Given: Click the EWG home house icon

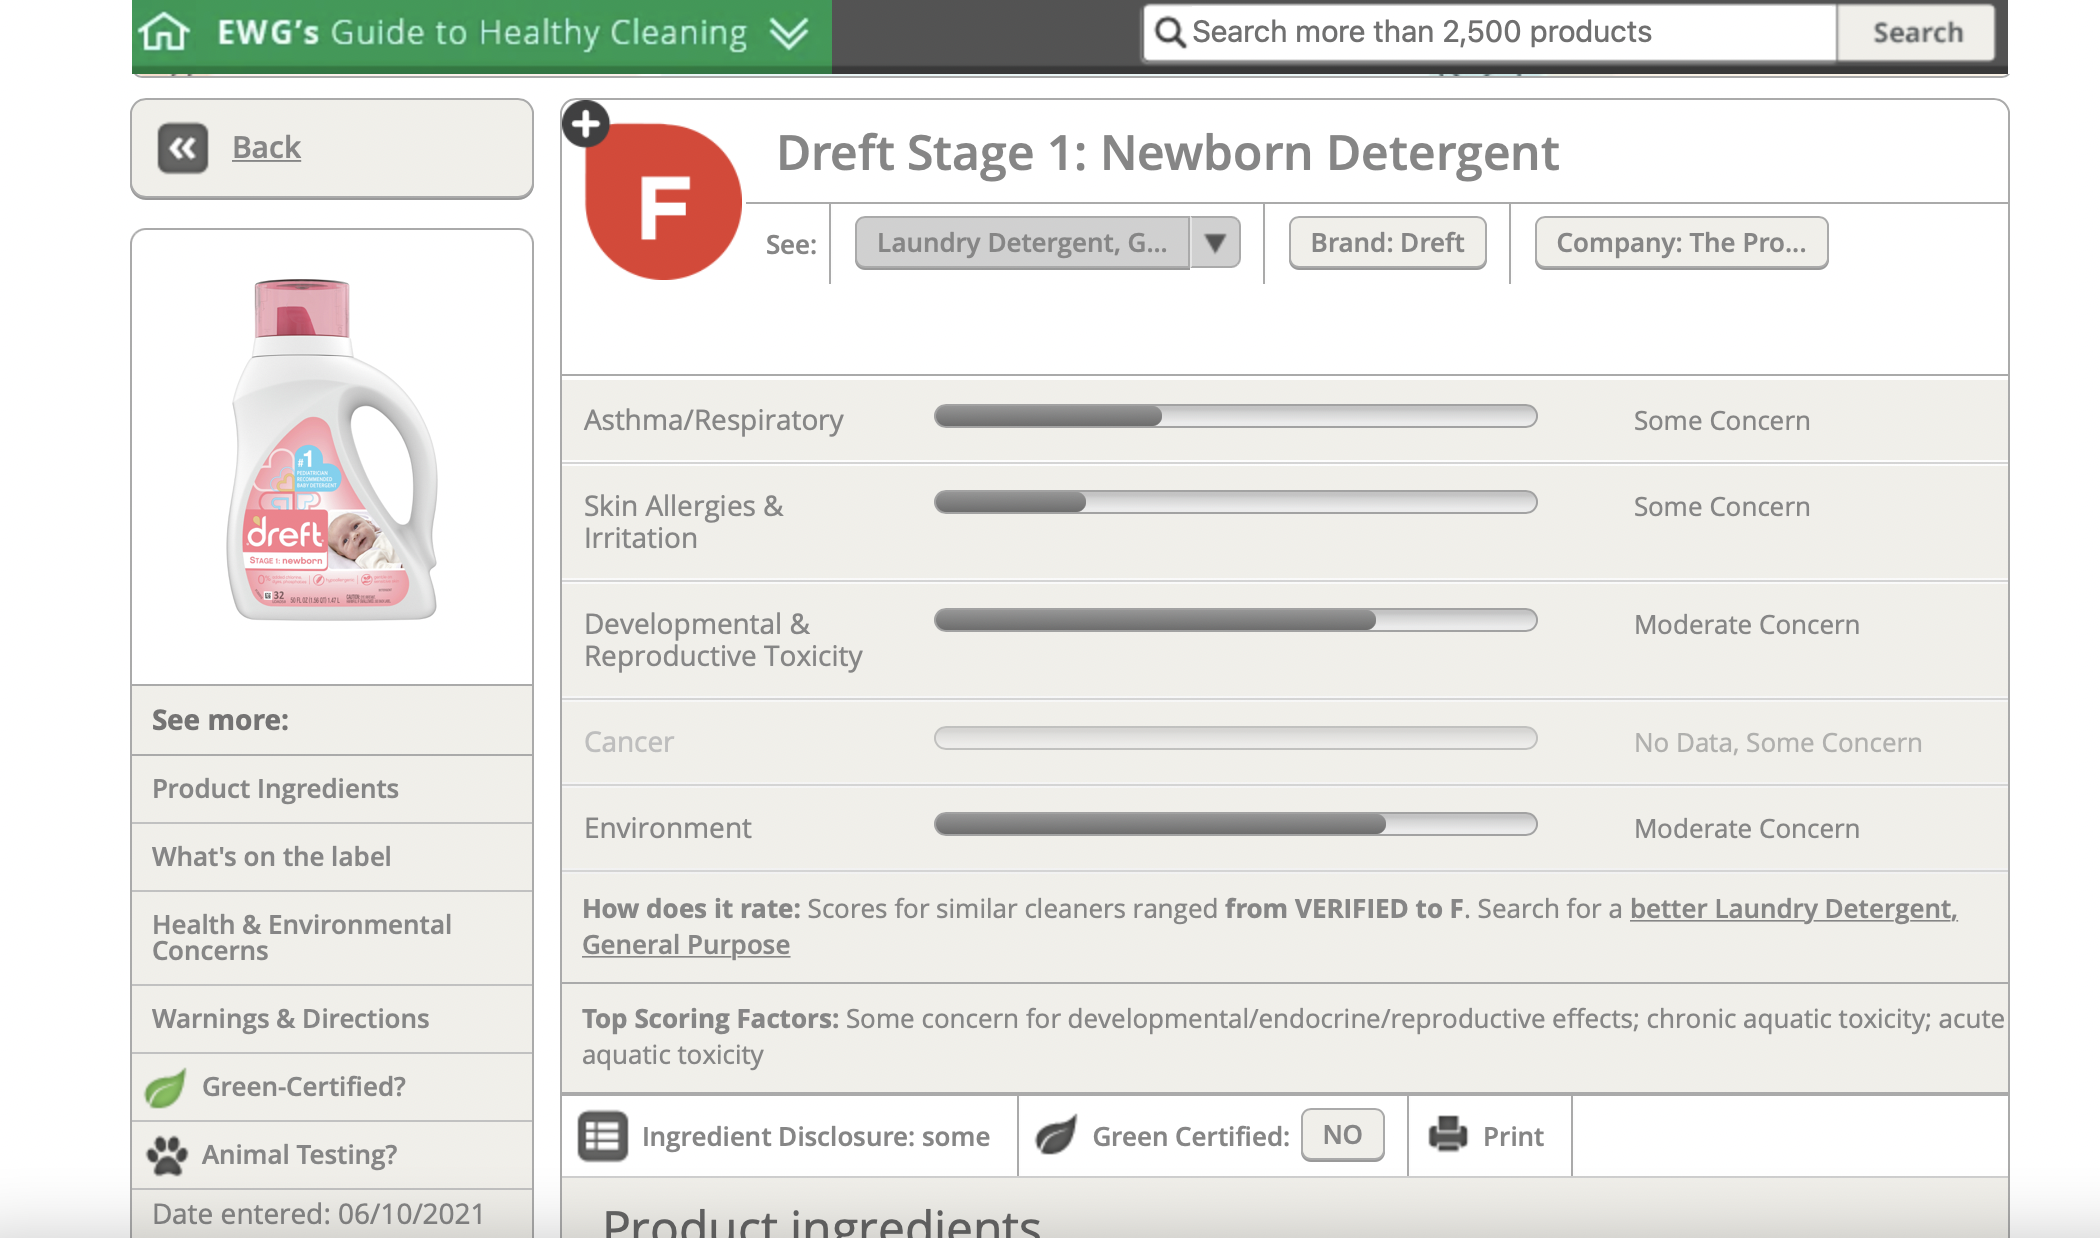Looking at the screenshot, I should (164, 32).
